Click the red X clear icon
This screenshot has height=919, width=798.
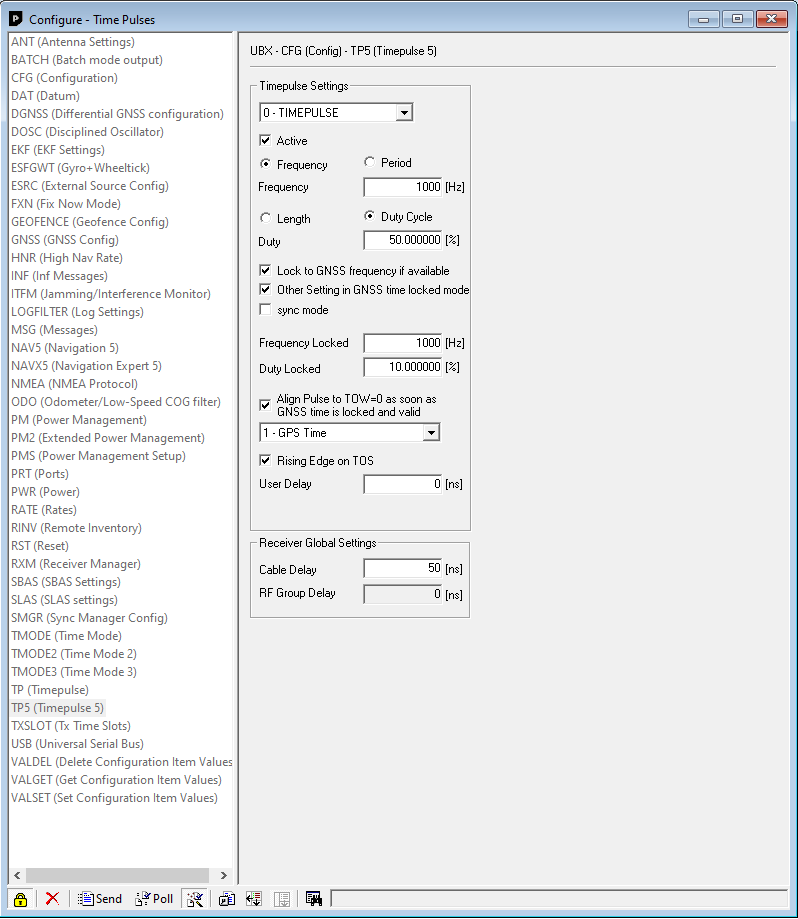[52, 898]
